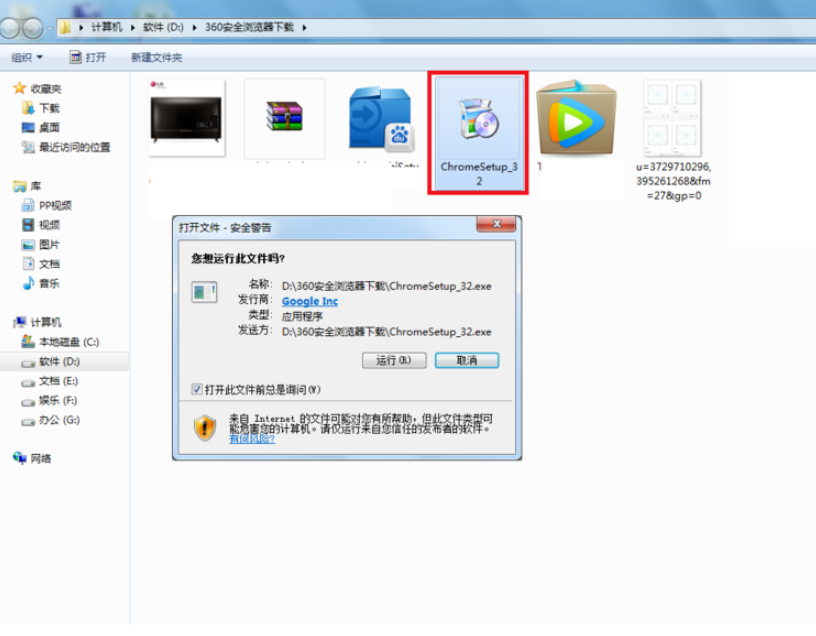Click the yellow security shield icon
The image size is (816, 636).
(x=205, y=427)
